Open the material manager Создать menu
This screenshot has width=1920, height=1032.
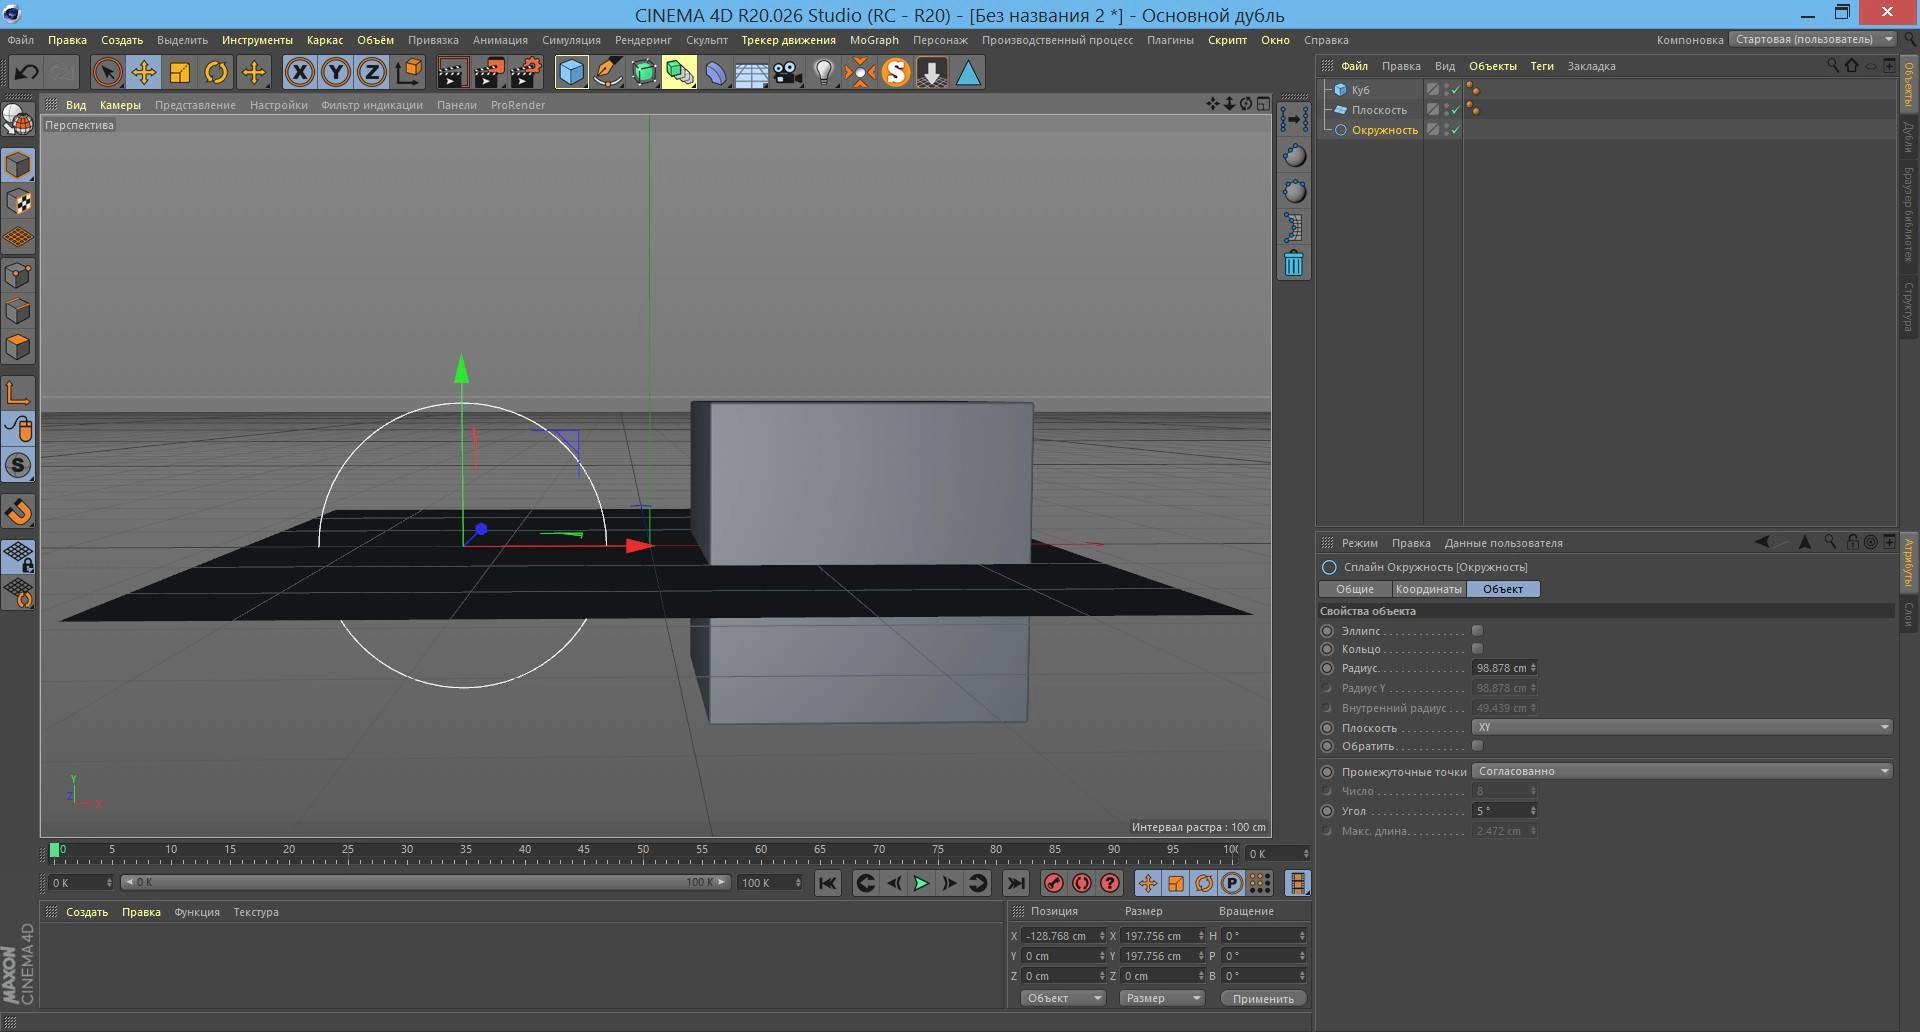[87, 912]
